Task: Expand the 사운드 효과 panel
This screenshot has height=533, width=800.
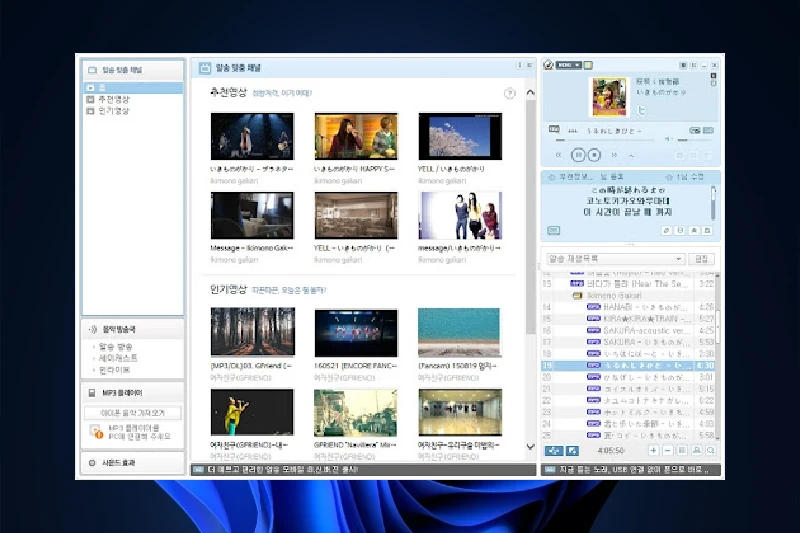Action: click(x=133, y=463)
